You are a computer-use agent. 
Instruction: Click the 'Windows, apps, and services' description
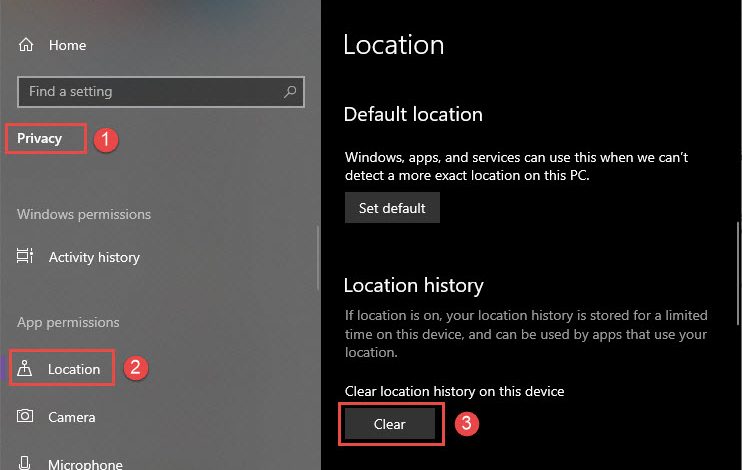pos(516,166)
